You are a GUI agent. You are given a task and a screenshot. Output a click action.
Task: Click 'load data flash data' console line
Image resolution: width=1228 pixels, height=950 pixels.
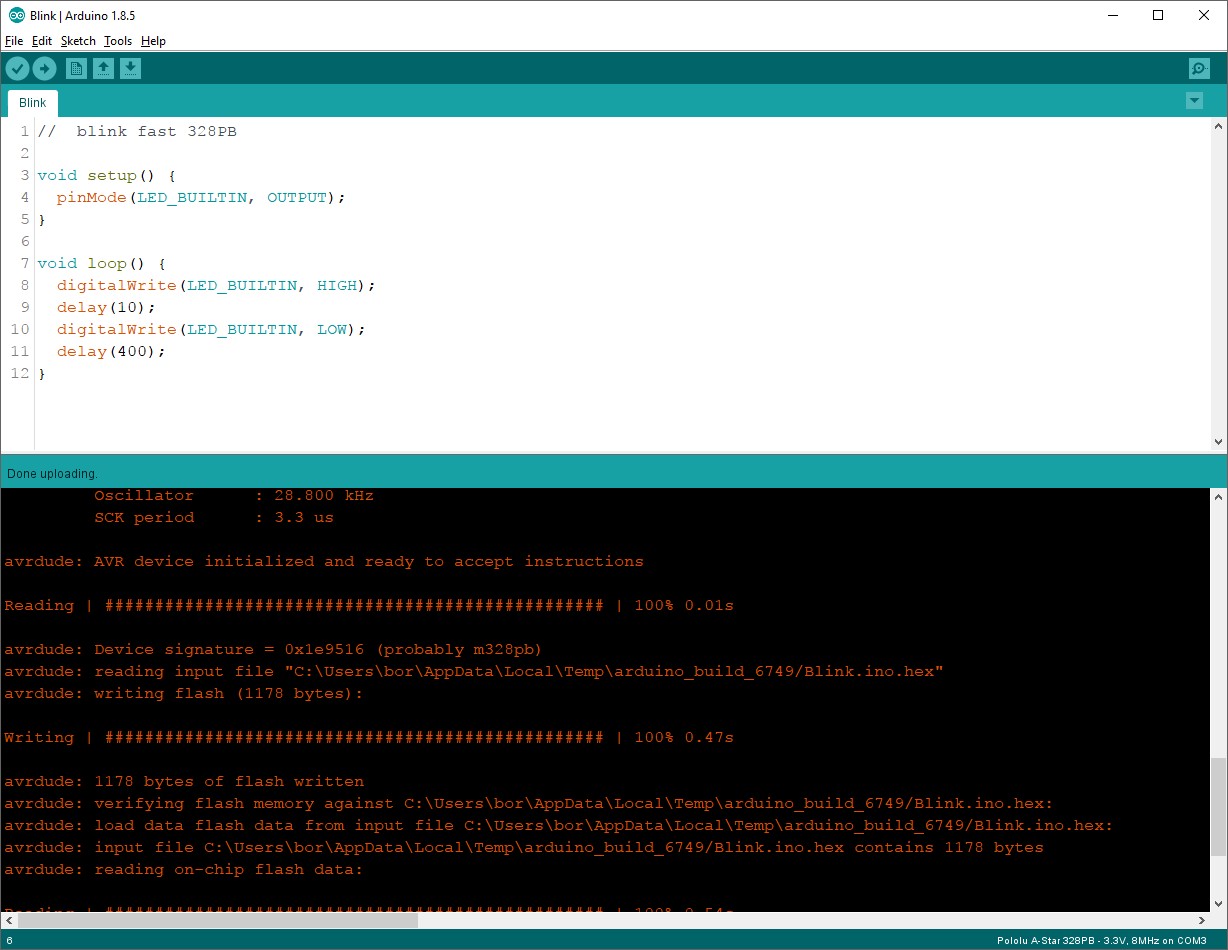pyautogui.click(x=559, y=825)
